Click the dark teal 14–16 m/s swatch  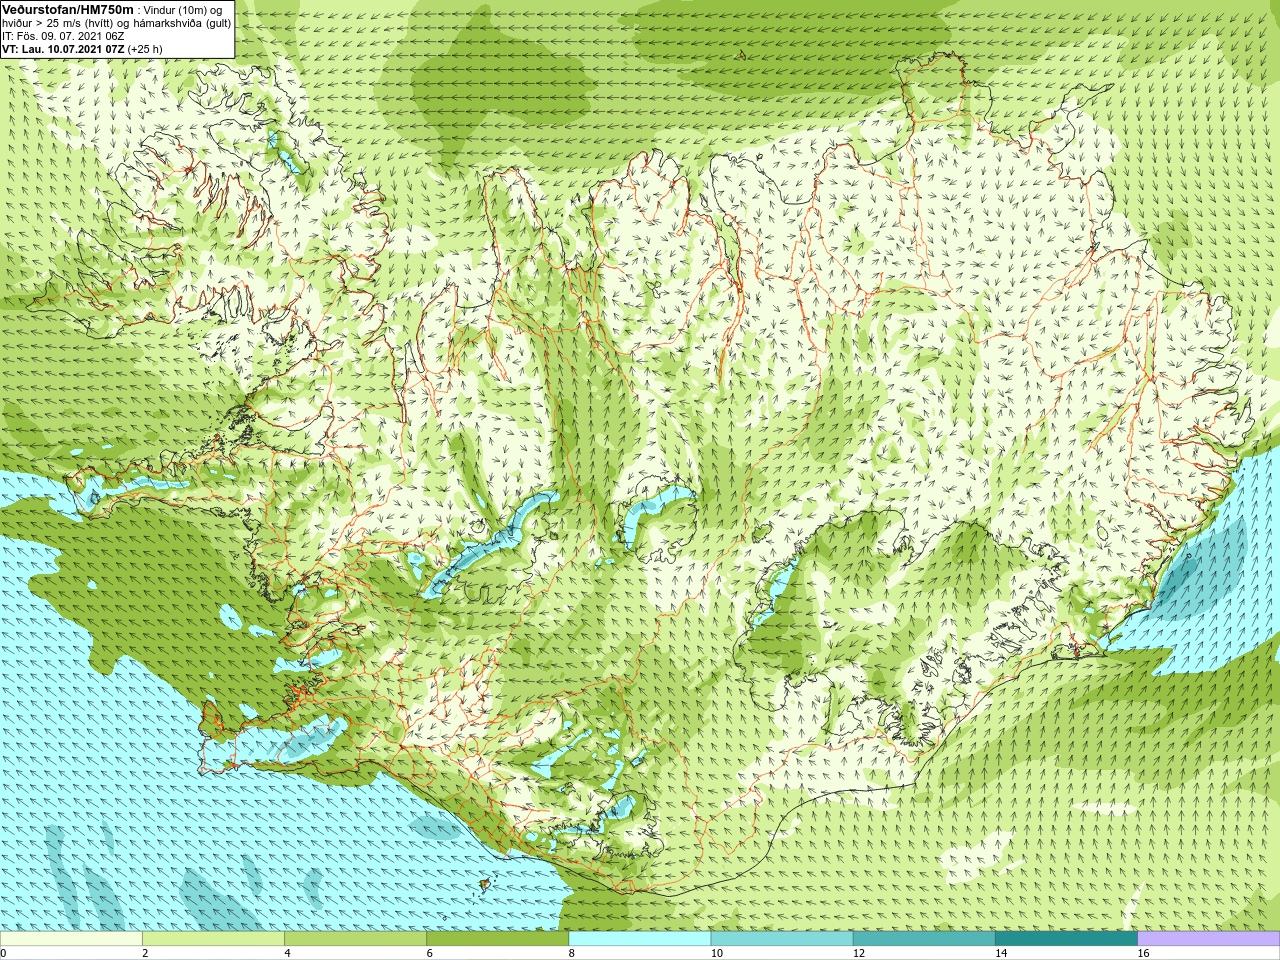[x=1065, y=939]
